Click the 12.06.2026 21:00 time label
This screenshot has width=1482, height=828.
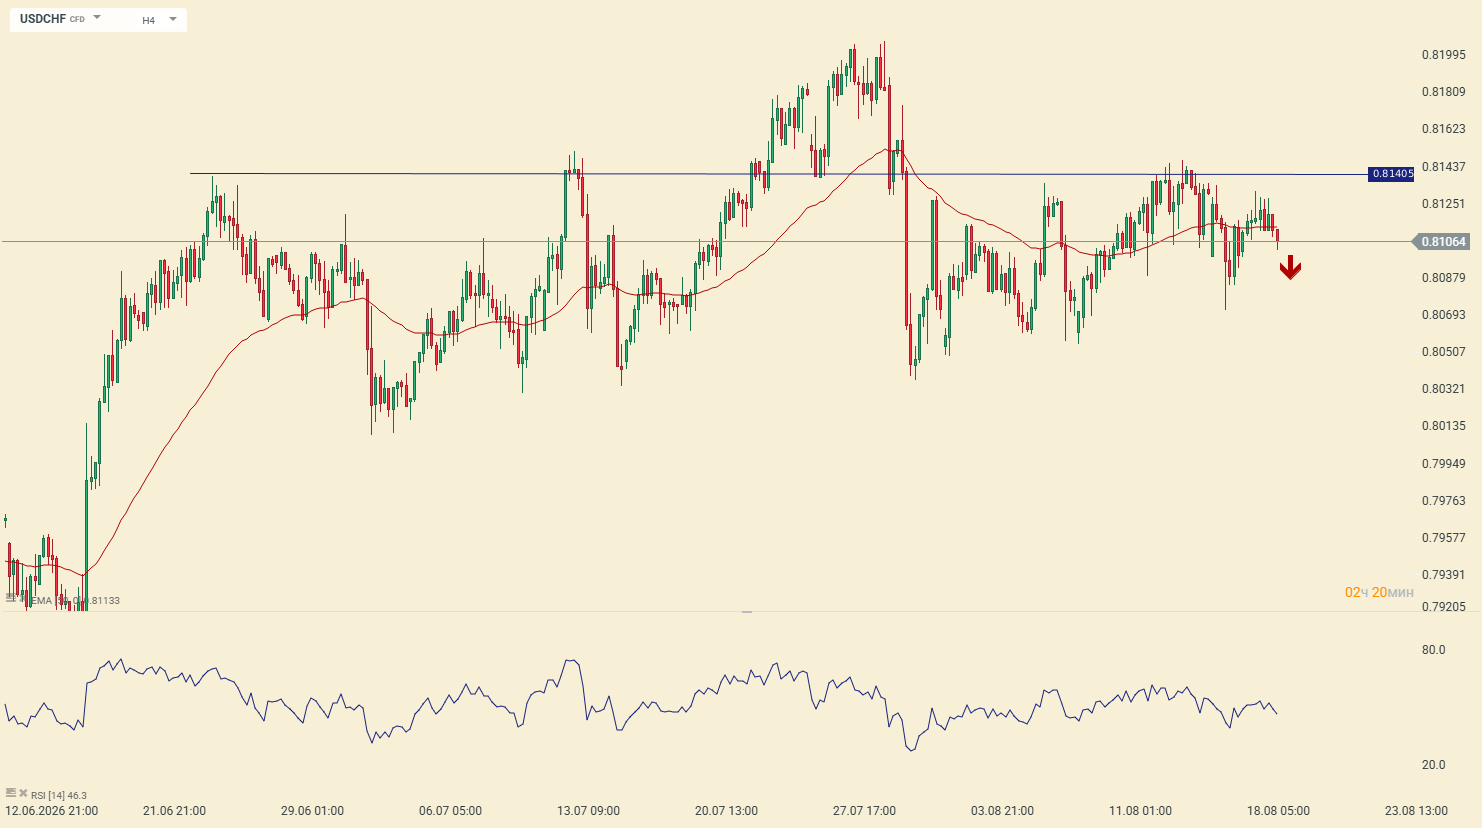[52, 811]
